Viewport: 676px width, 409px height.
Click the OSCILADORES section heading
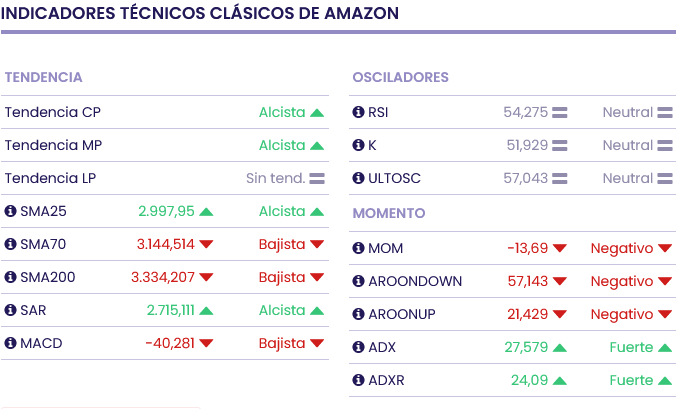(400, 78)
